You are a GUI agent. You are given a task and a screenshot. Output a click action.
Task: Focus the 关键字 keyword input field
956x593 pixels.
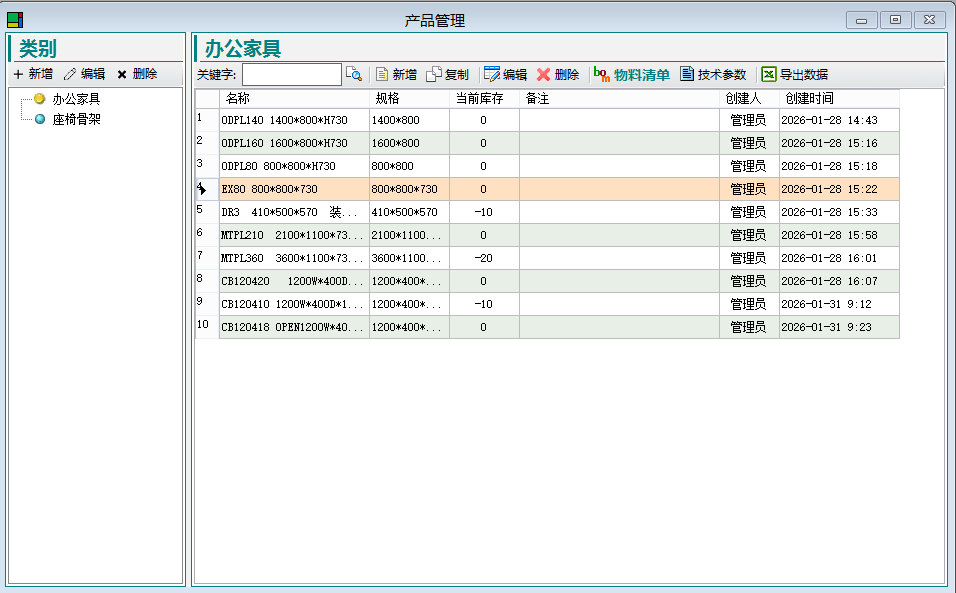coord(291,74)
